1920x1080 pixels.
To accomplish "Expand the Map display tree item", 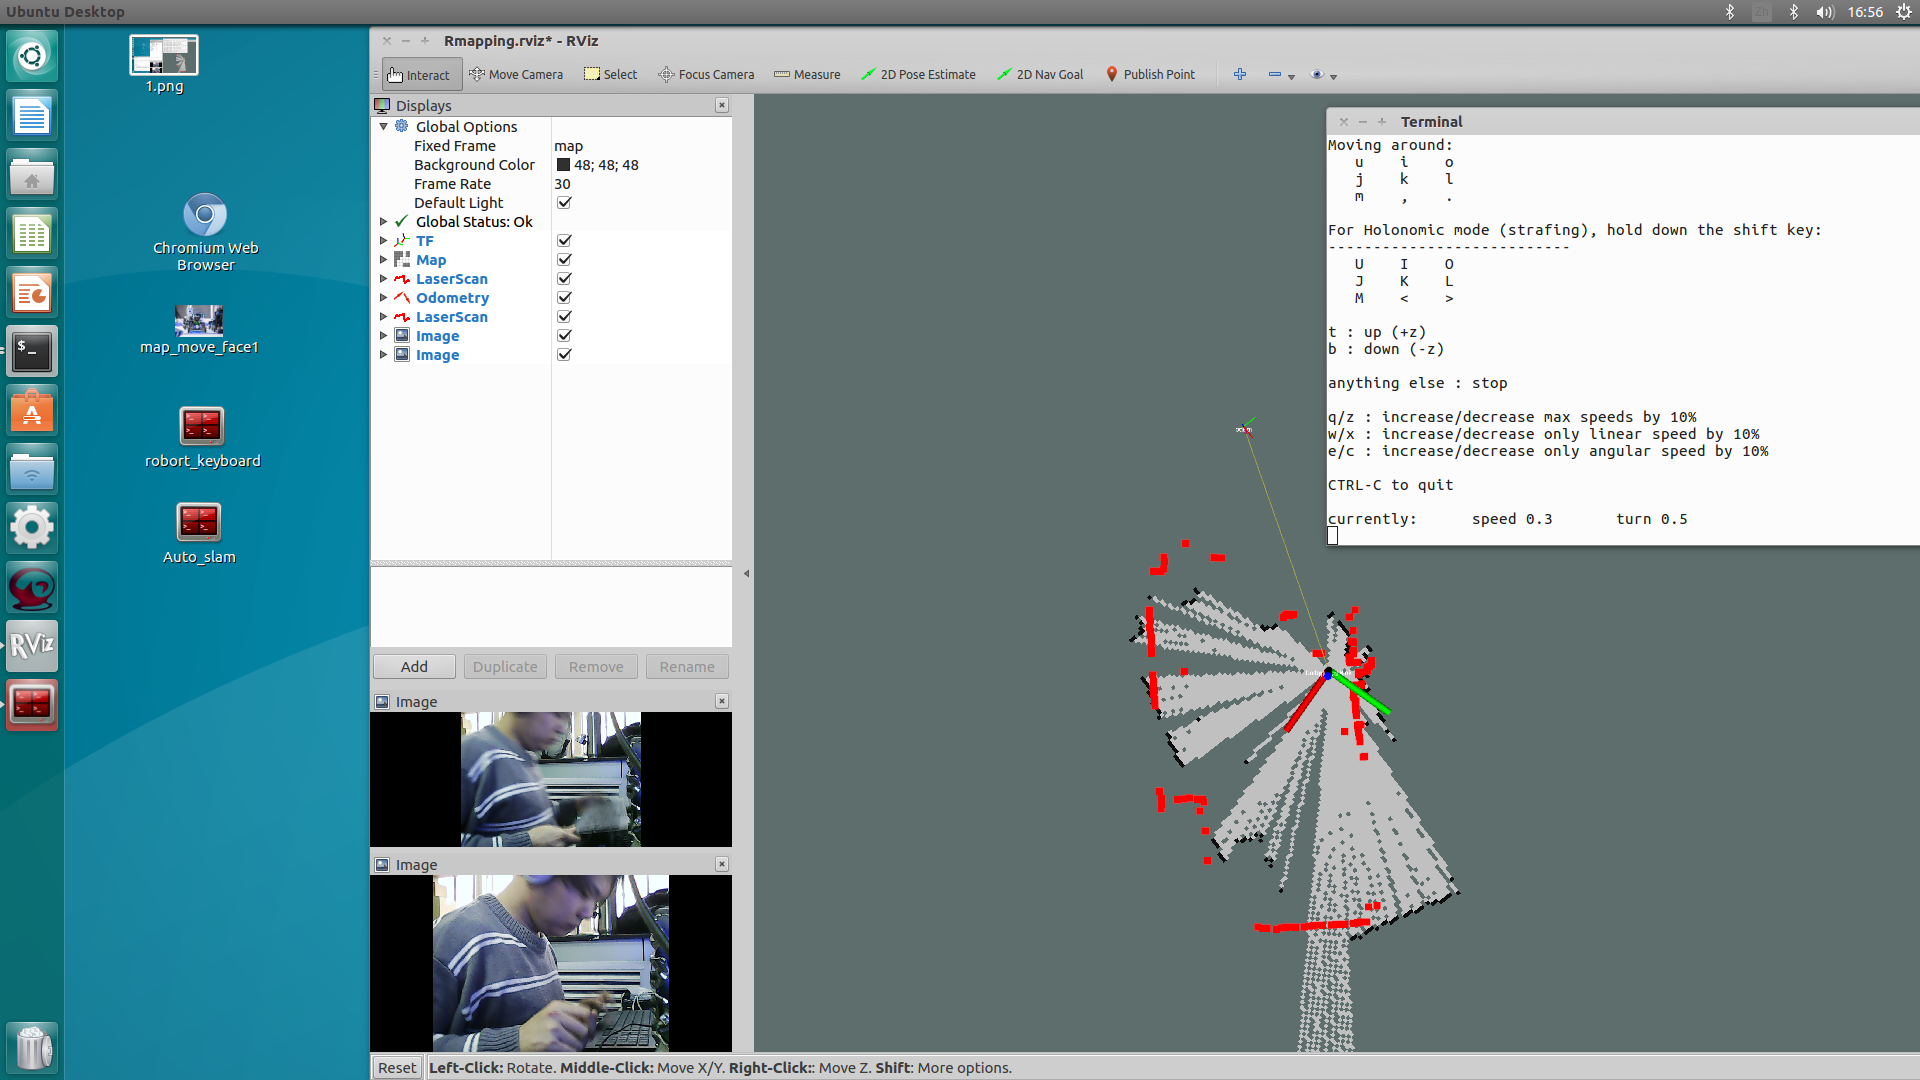I will (x=383, y=260).
